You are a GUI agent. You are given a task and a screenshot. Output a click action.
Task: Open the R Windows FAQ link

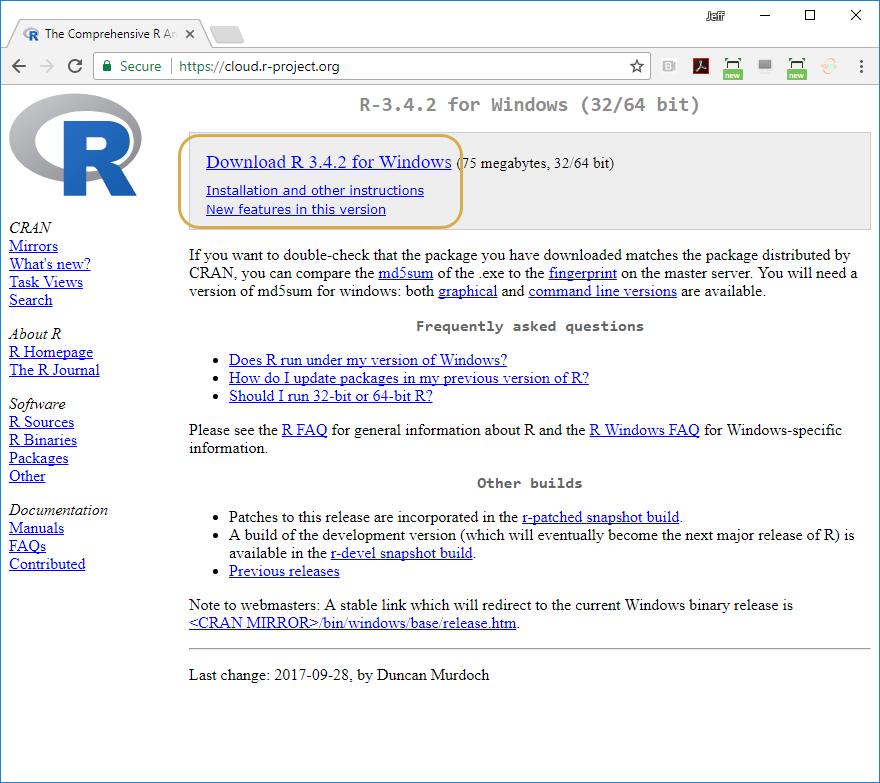(644, 430)
